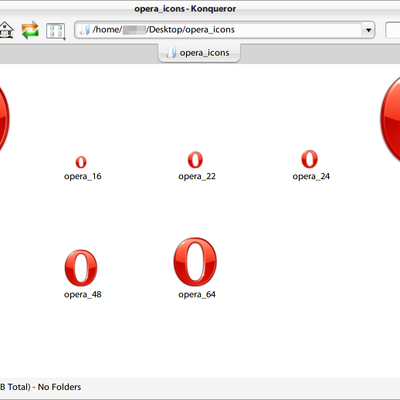
Task: Click the large Opera icon at right edge
Action: pos(390,118)
